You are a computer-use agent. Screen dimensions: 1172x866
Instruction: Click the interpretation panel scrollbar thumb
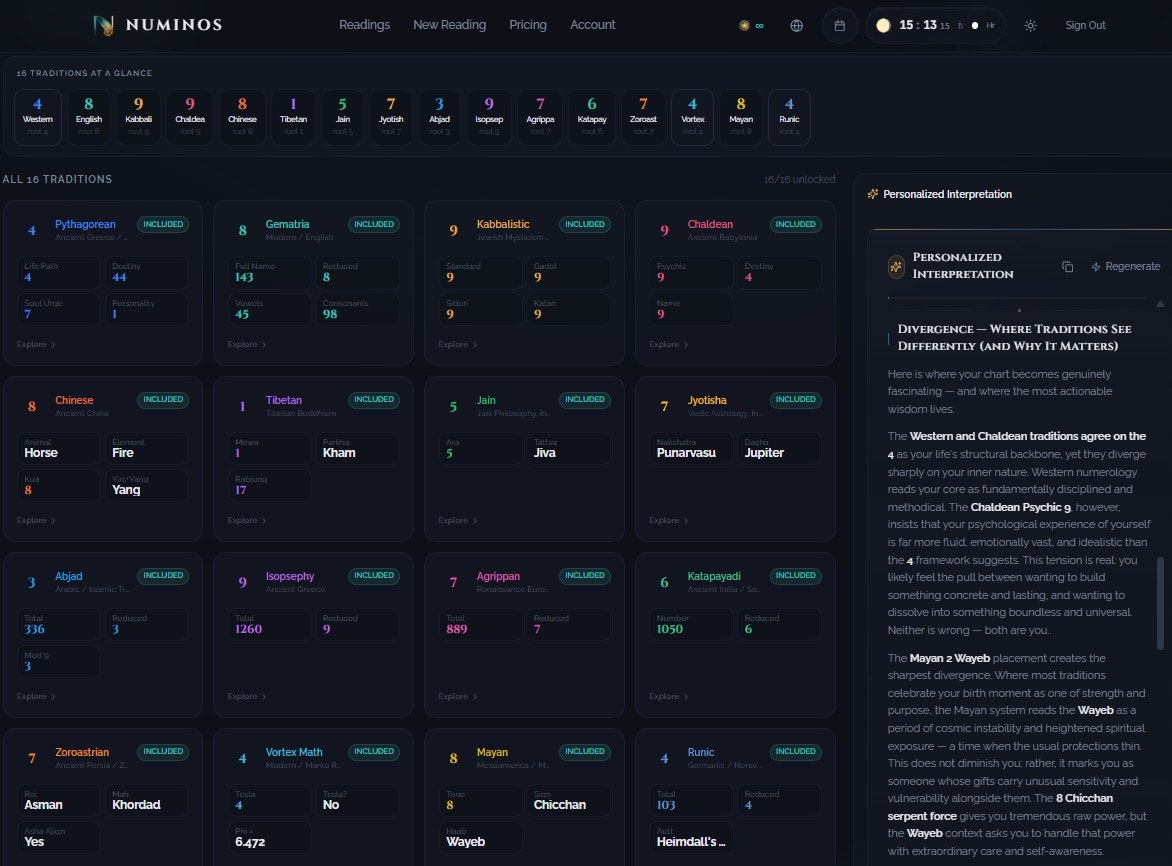tap(1160, 603)
